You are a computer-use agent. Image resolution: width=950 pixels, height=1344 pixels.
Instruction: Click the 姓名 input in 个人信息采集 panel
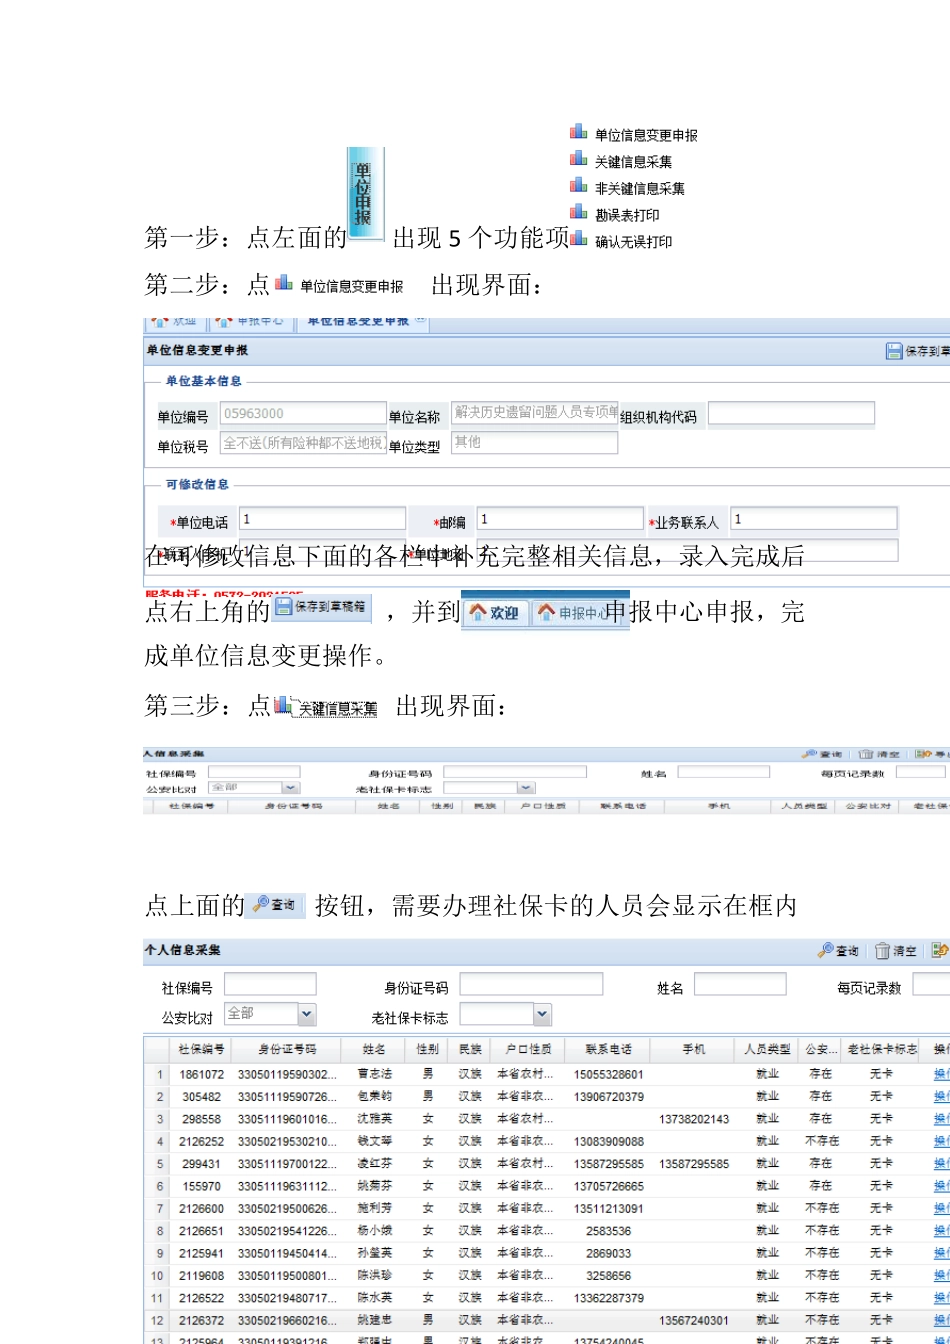pos(740,985)
